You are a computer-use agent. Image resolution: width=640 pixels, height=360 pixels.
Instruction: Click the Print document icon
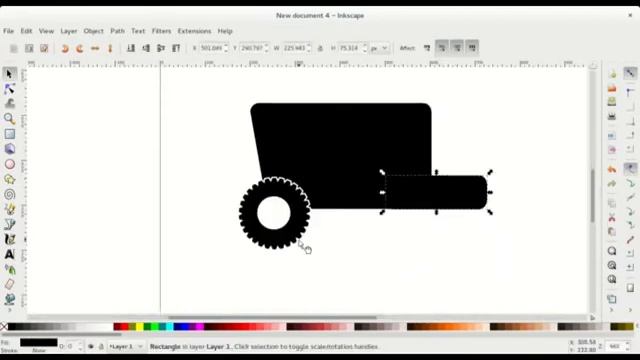[611, 116]
